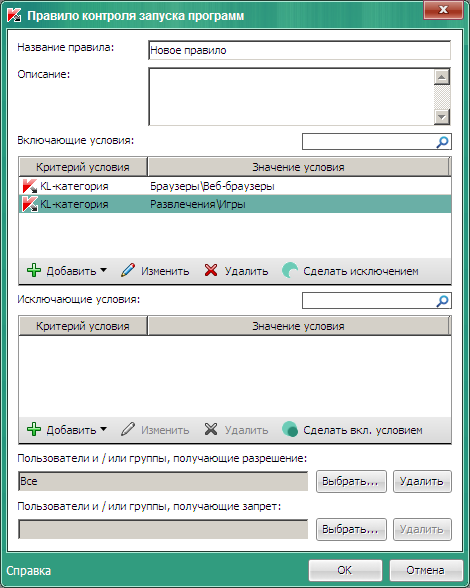This screenshot has width=470, height=588.
Task: Click the permission users field showing Все
Action: coord(163,482)
